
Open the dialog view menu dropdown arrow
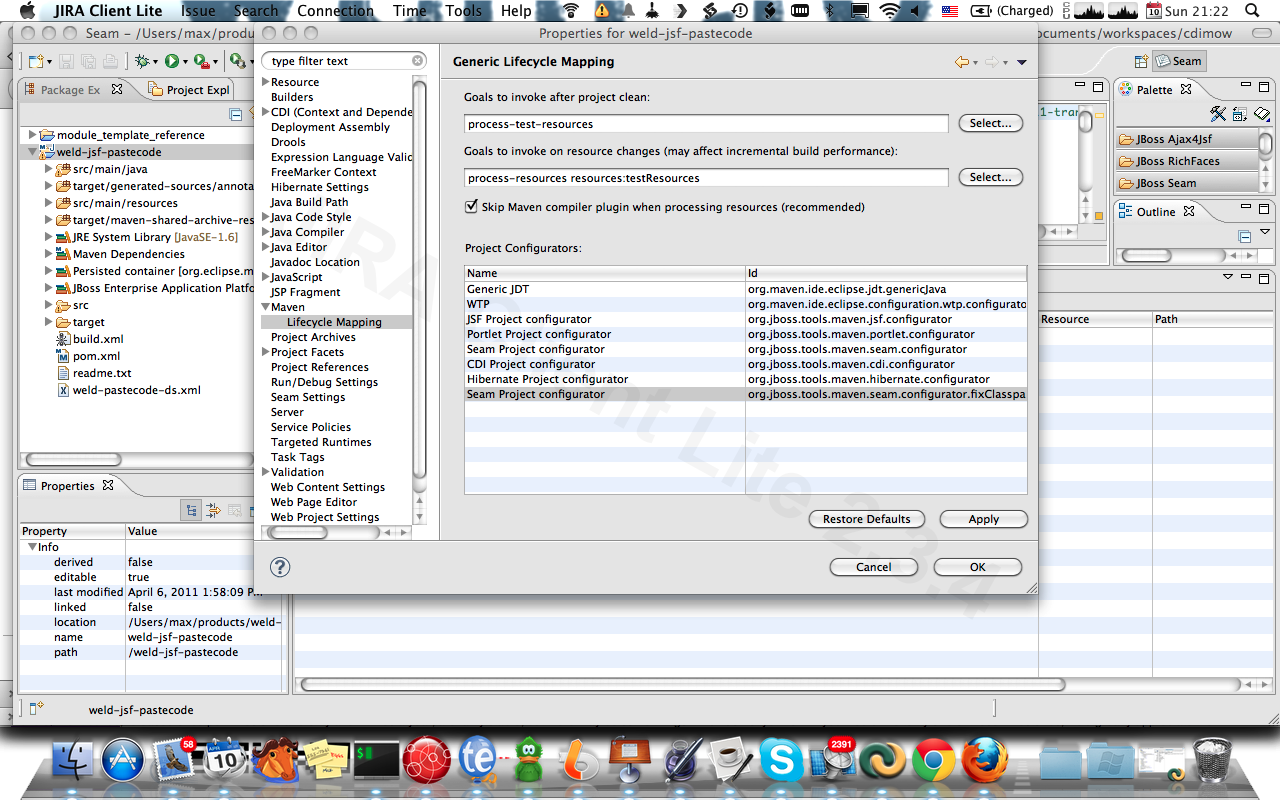click(1022, 62)
